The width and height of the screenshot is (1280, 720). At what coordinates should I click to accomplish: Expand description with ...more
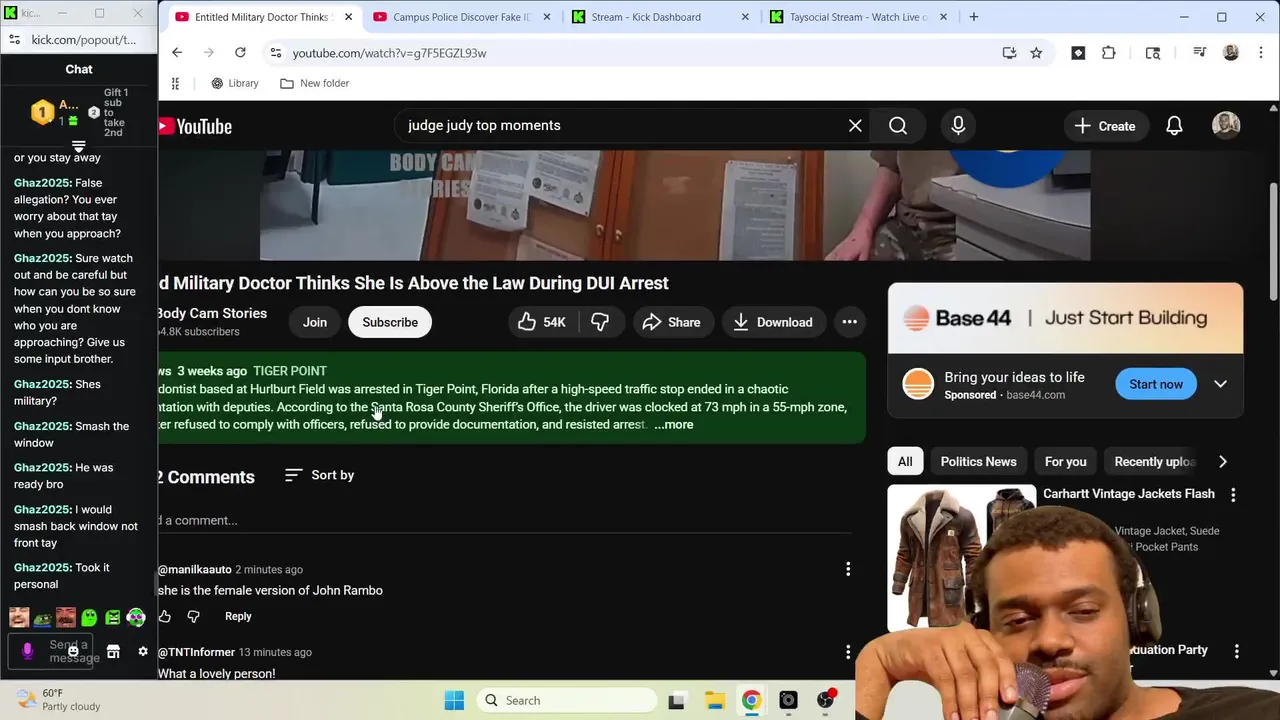[674, 424]
